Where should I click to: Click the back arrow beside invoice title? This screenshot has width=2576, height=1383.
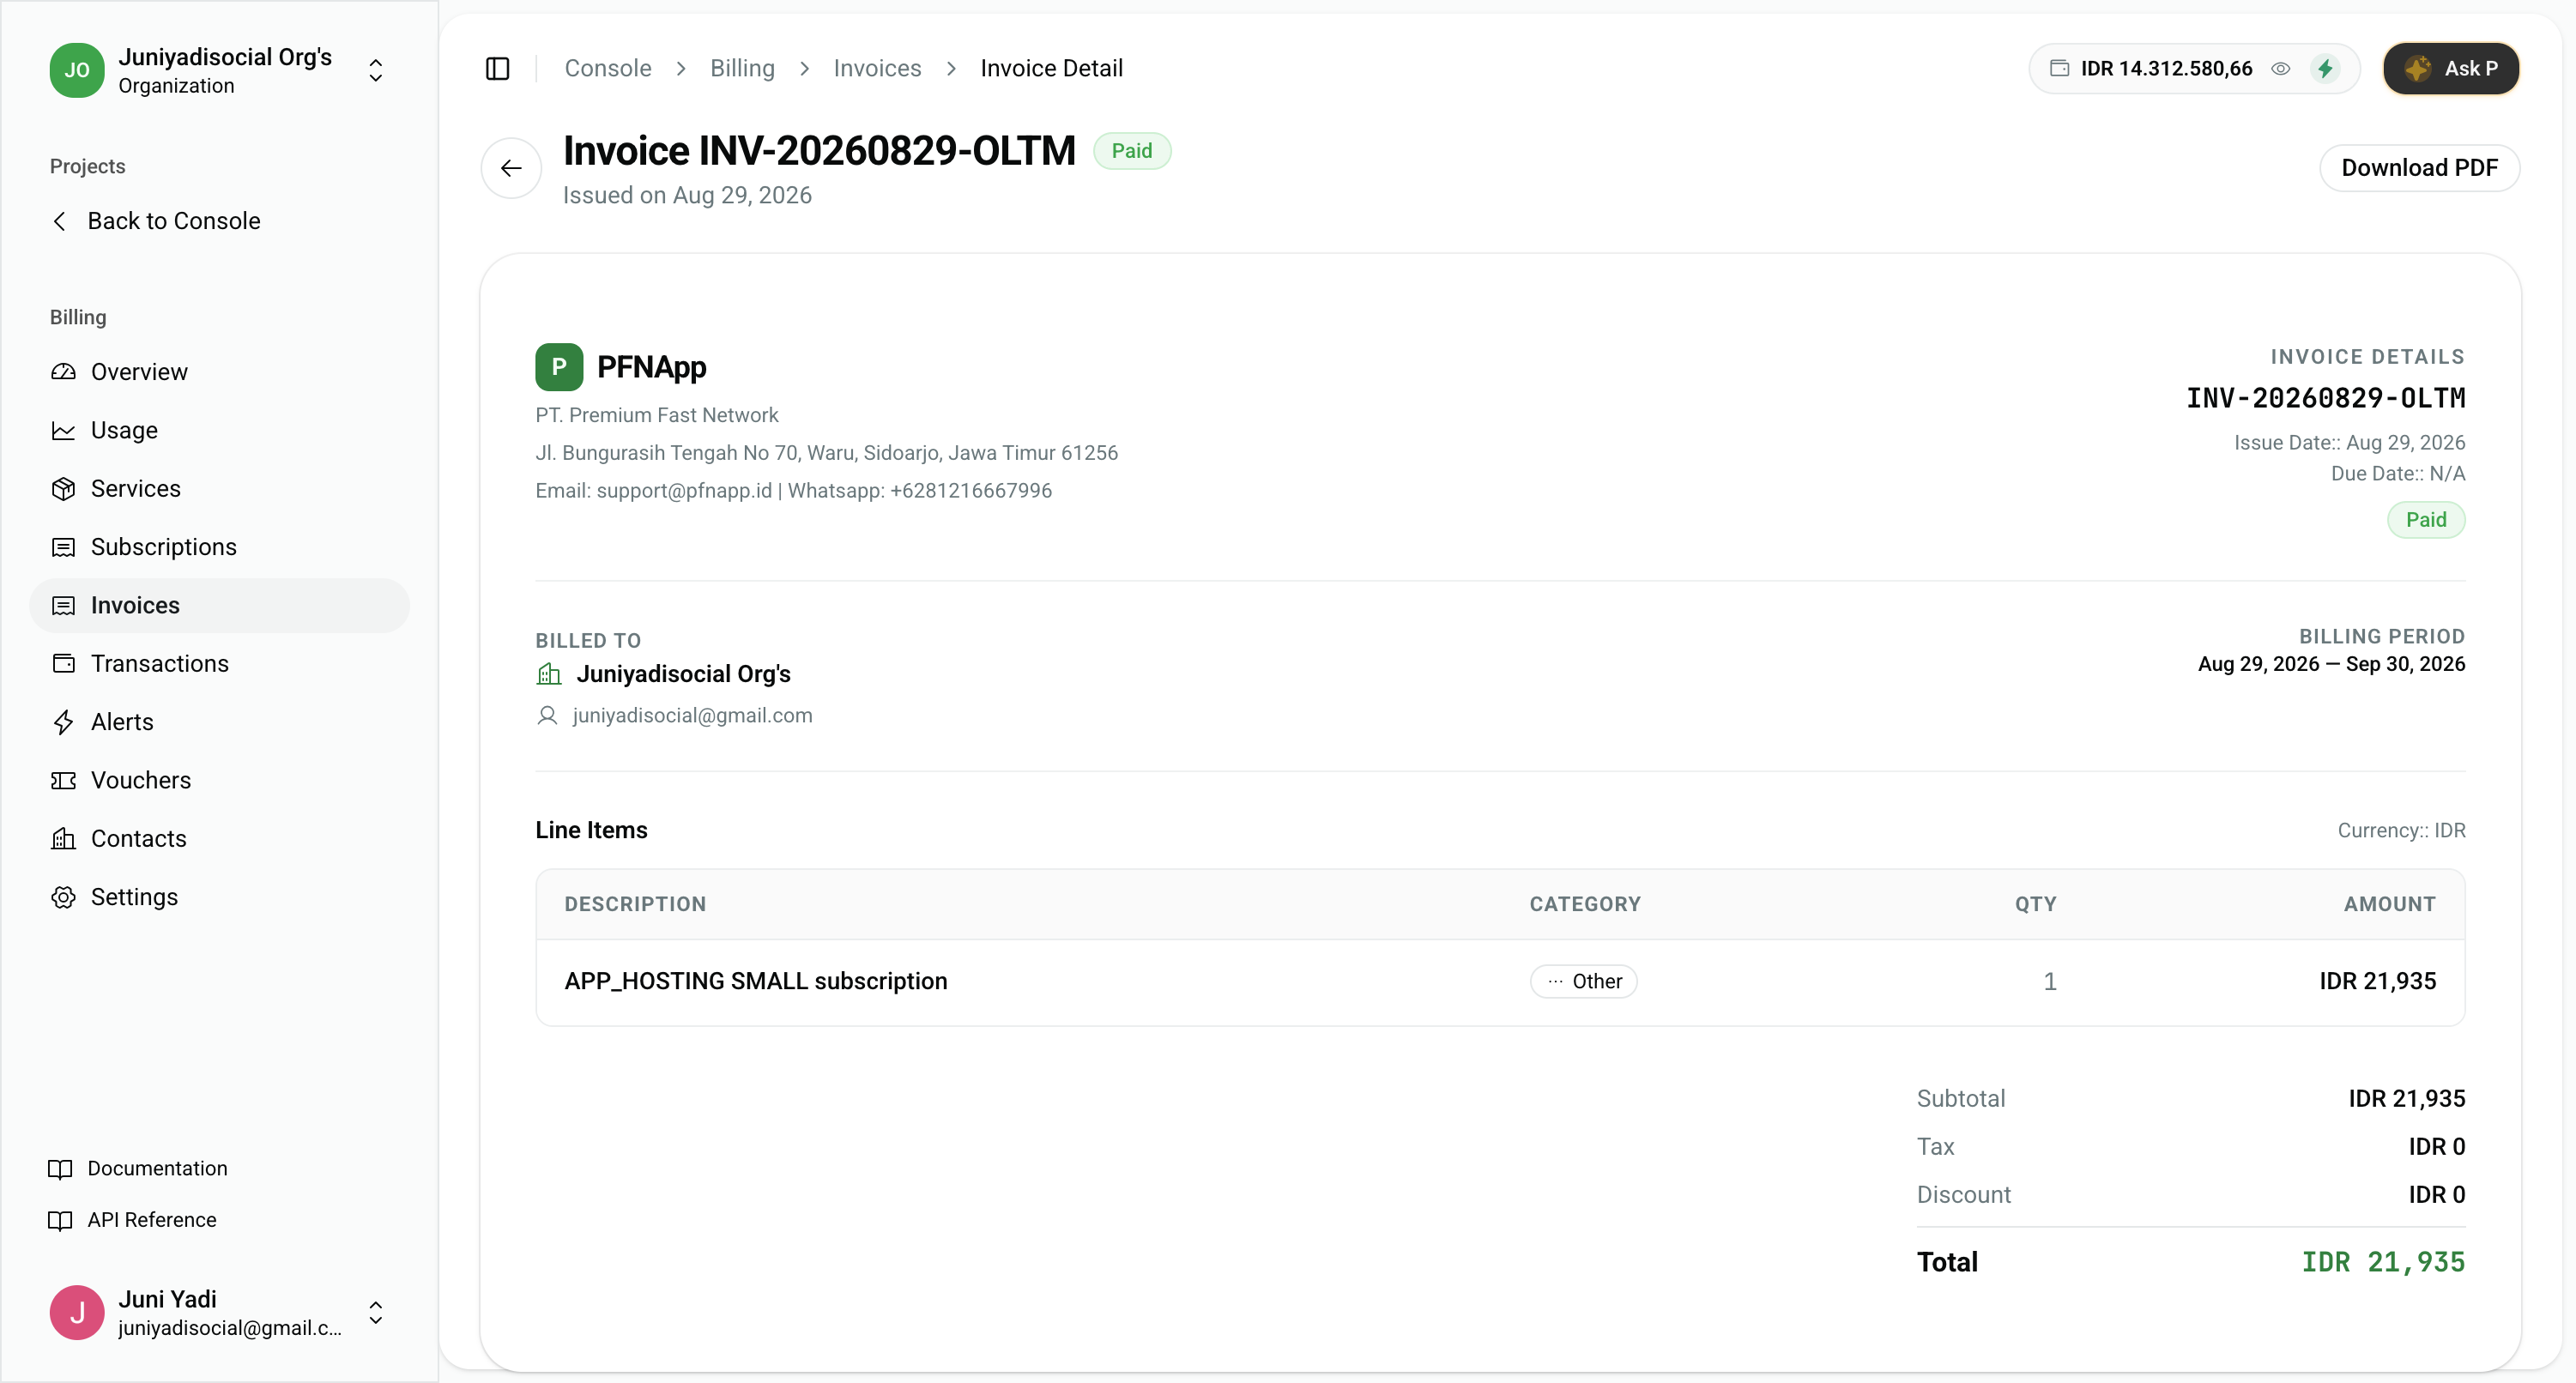coord(511,168)
